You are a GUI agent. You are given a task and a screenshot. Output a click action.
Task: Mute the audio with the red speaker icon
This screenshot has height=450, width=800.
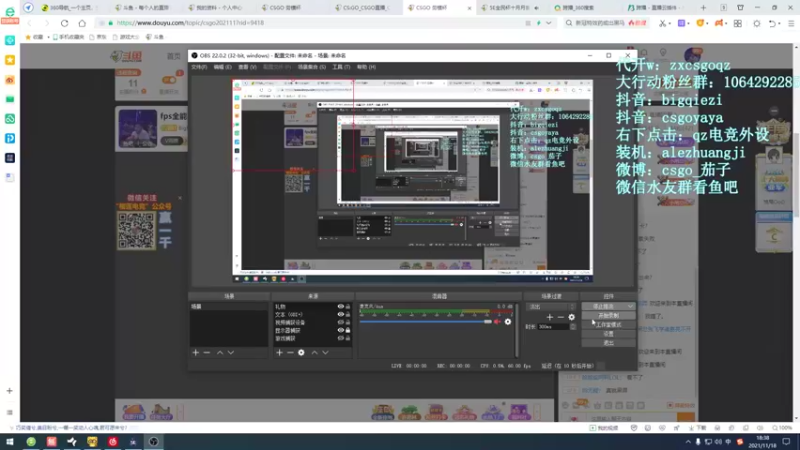pos(497,322)
